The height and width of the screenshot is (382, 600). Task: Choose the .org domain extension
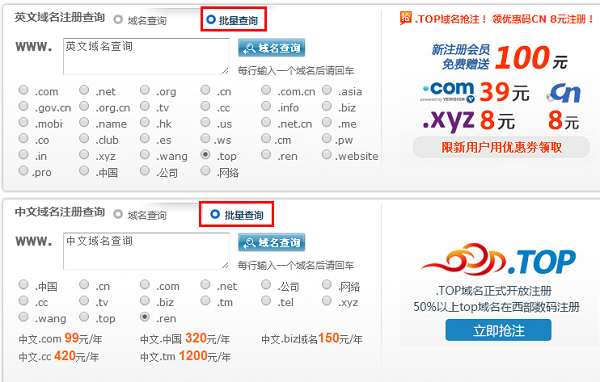(145, 90)
